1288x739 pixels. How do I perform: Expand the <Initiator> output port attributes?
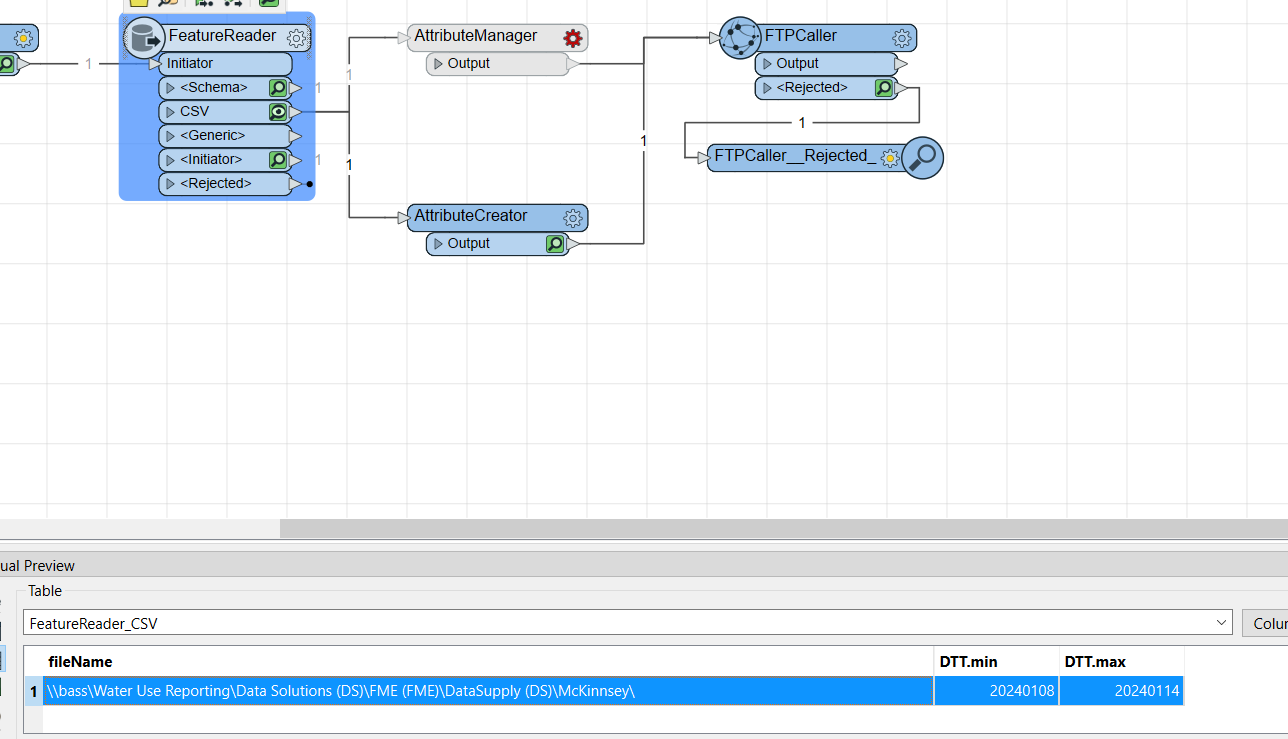[x=170, y=160]
